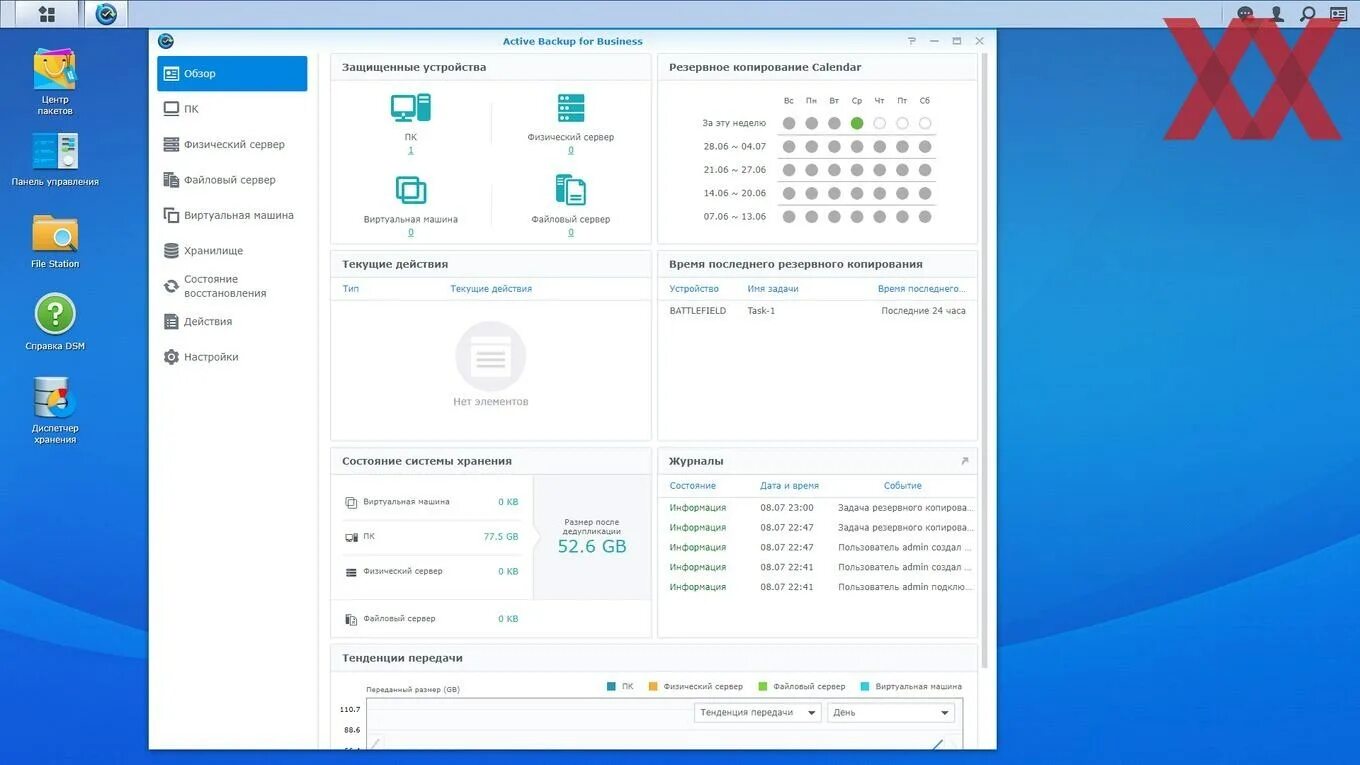Click the main panel vertical scrollbar
This screenshot has height=765, width=1360.
(x=985, y=360)
